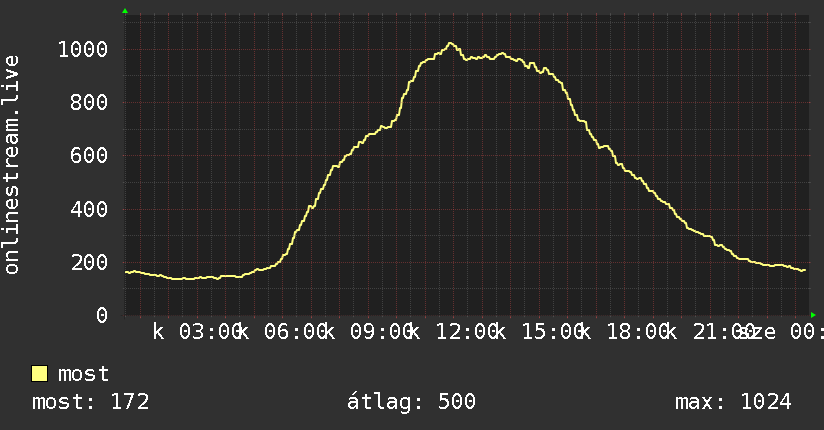This screenshot has width=824, height=430.
Task: Click the 'k 12:00' time label
Action: pos(455,332)
